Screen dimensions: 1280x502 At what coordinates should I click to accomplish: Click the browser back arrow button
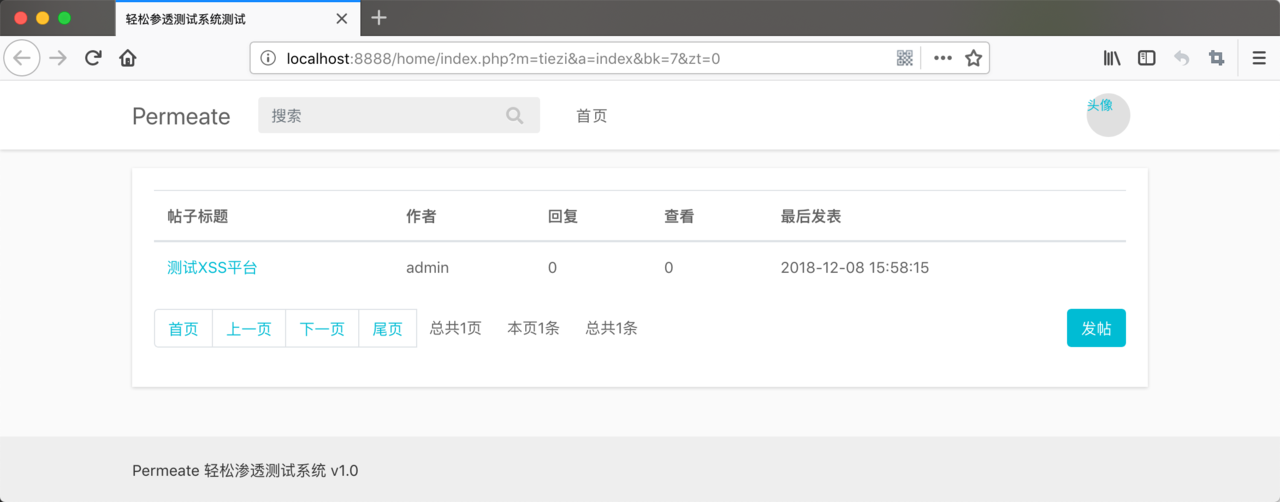23,58
